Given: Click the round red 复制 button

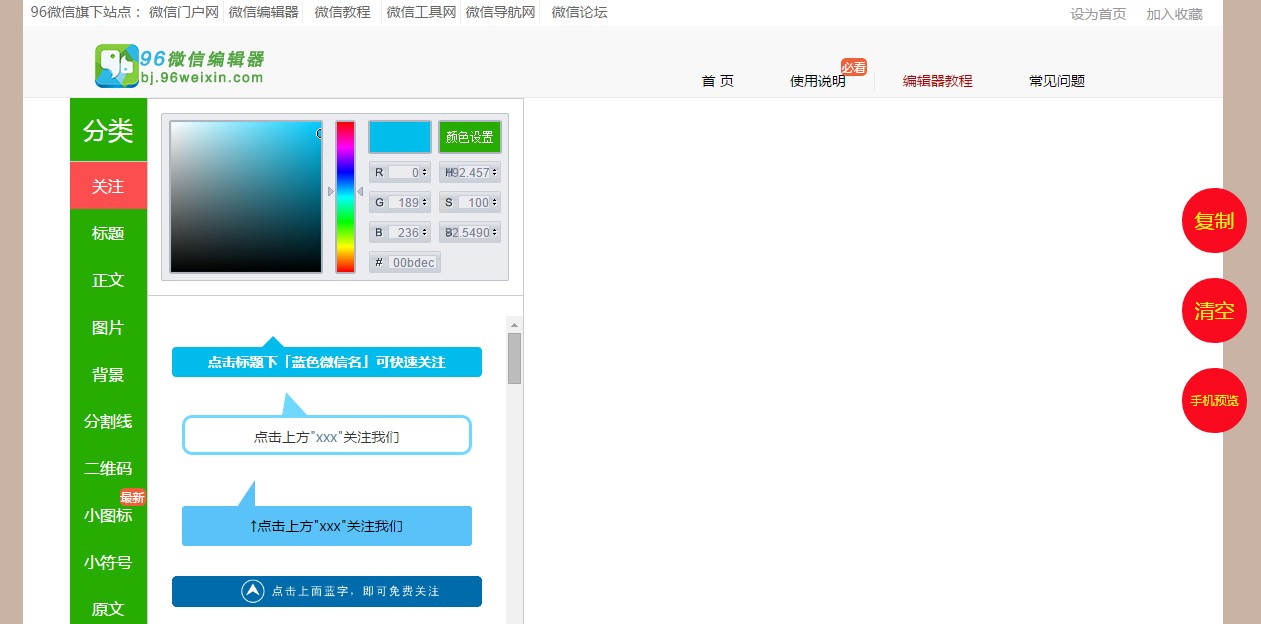Looking at the screenshot, I should pyautogui.click(x=1214, y=221).
